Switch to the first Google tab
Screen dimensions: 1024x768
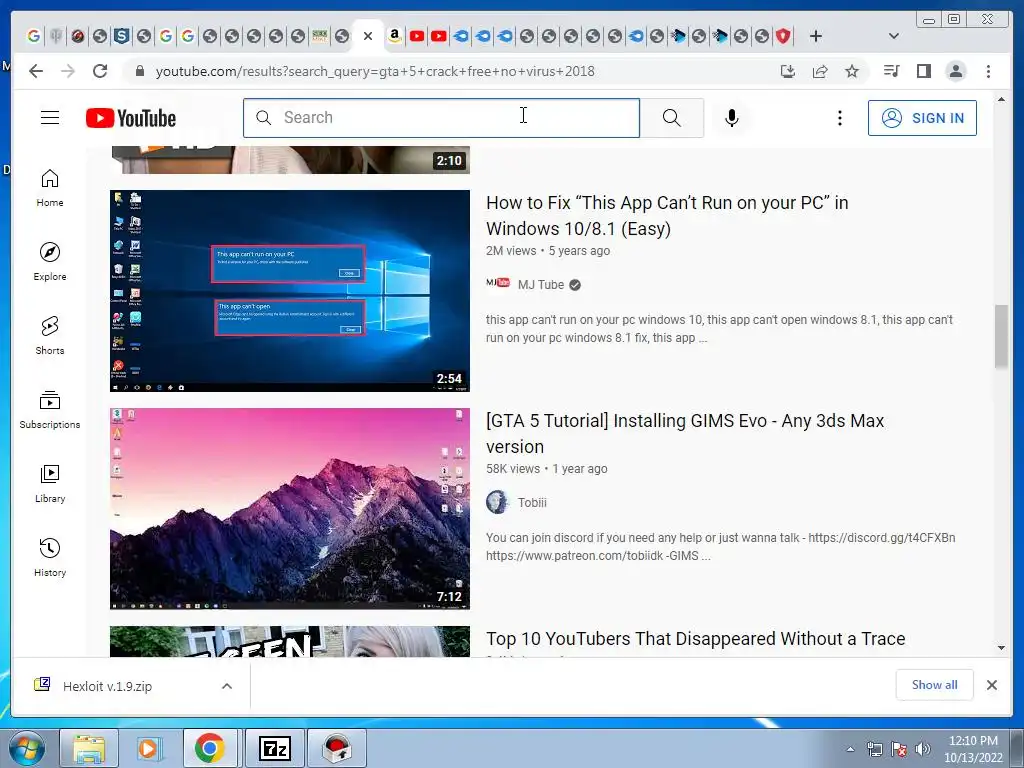tap(33, 36)
